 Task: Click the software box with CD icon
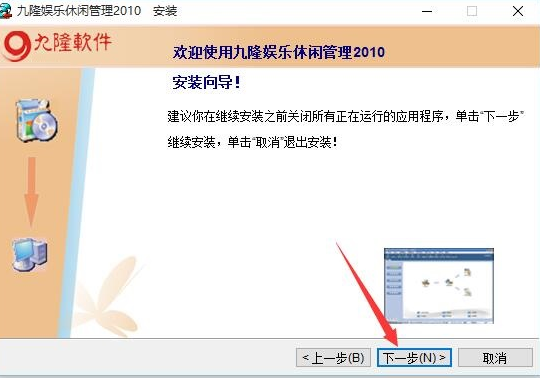point(37,120)
